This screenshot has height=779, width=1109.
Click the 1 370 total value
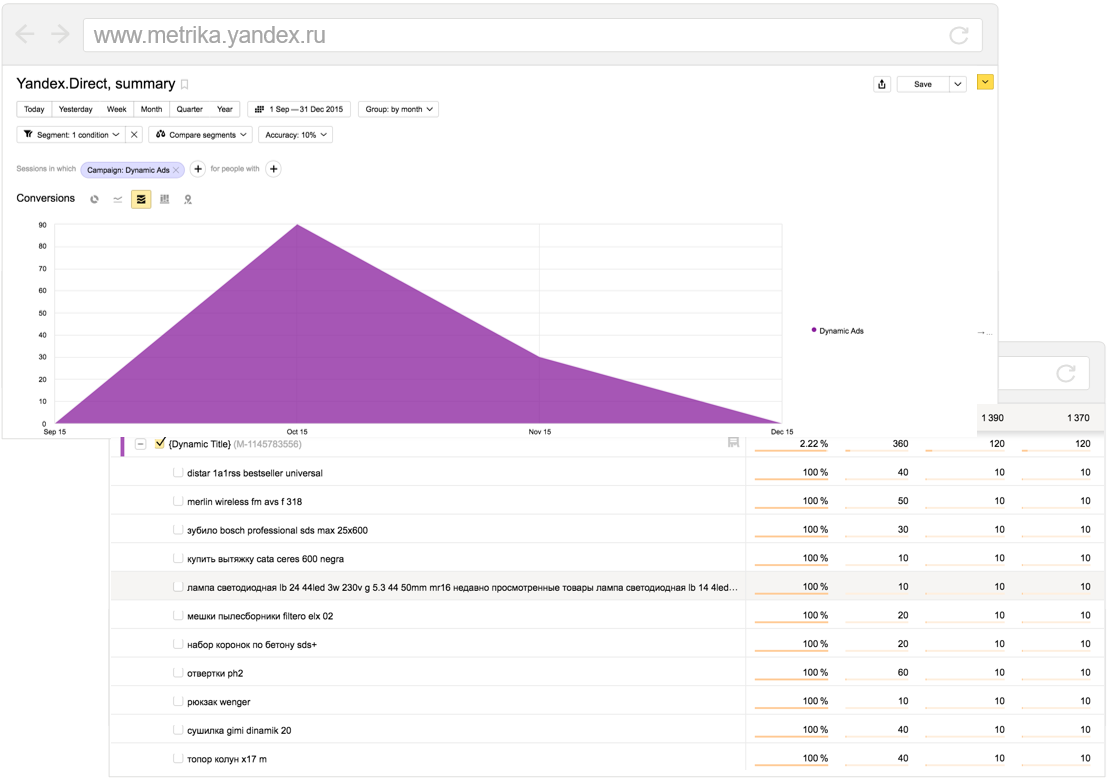(1078, 417)
